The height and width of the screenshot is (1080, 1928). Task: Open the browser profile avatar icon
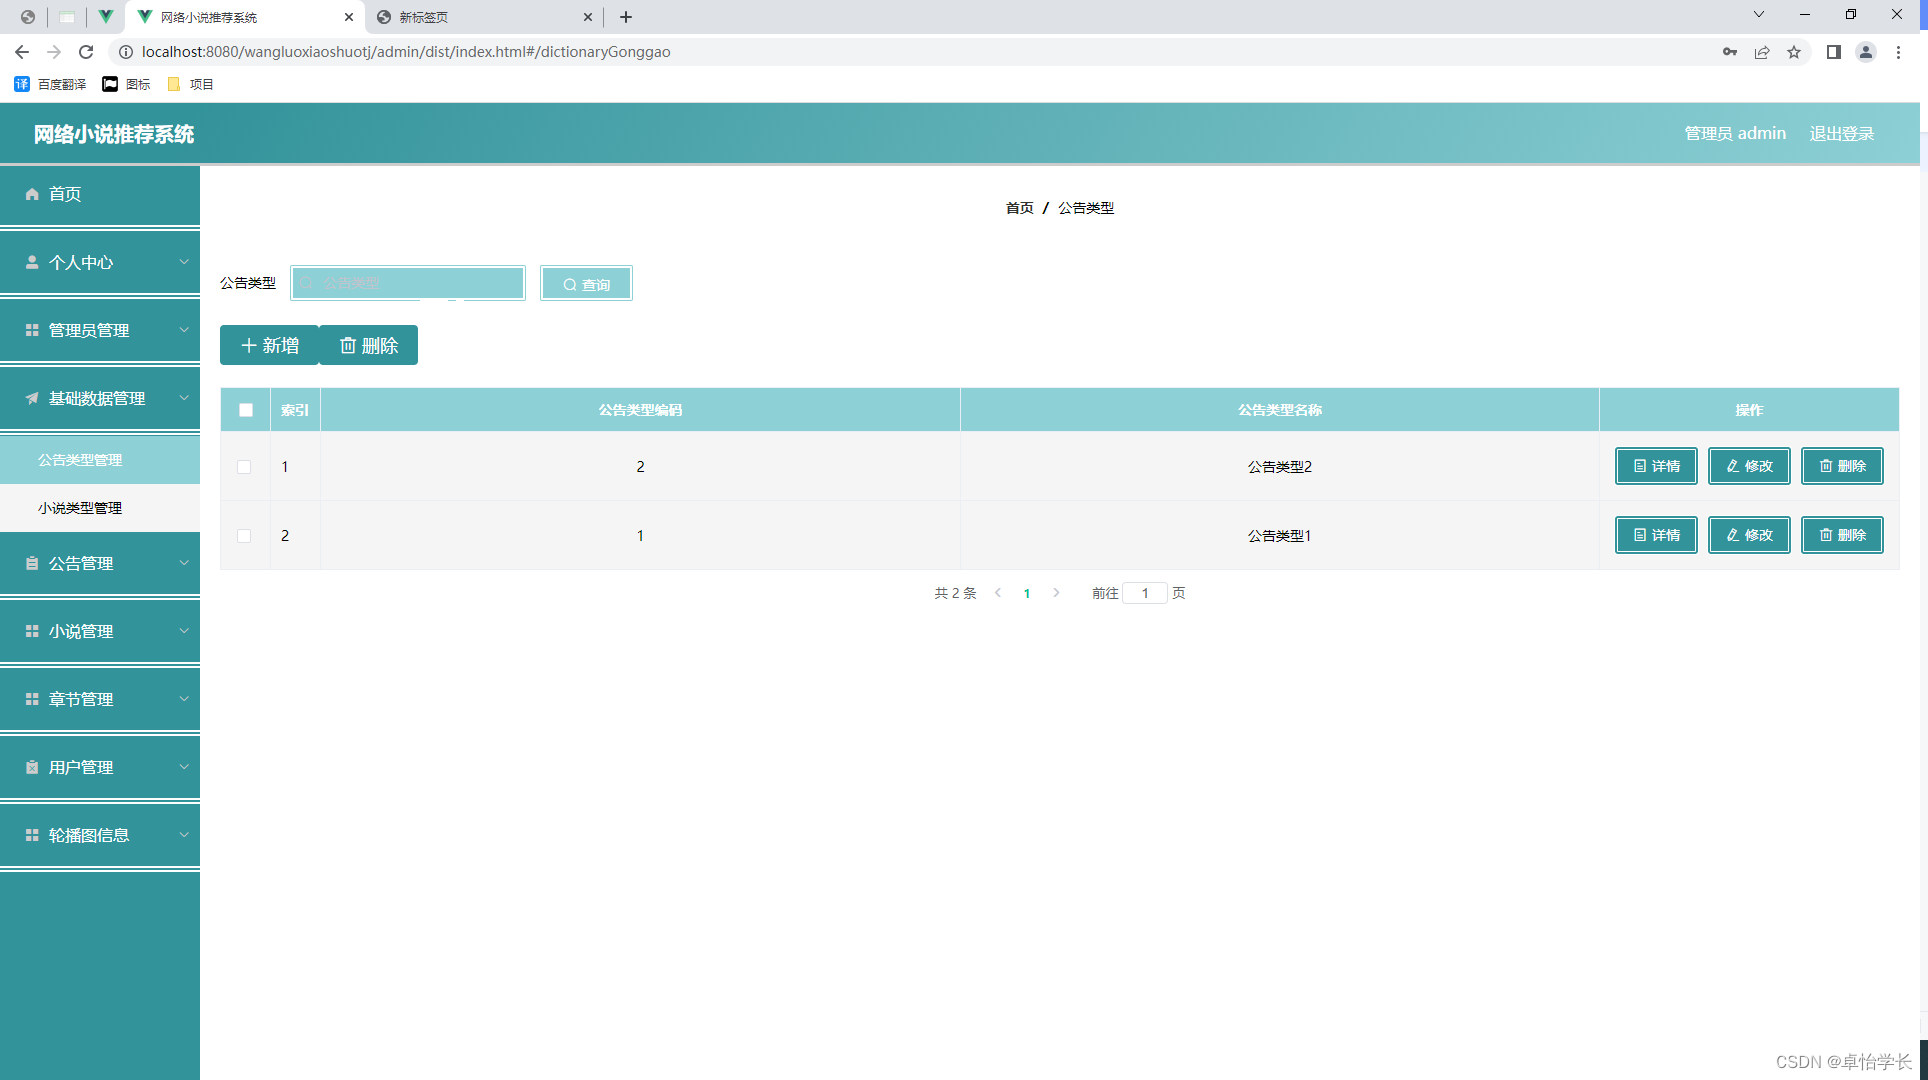1865,52
